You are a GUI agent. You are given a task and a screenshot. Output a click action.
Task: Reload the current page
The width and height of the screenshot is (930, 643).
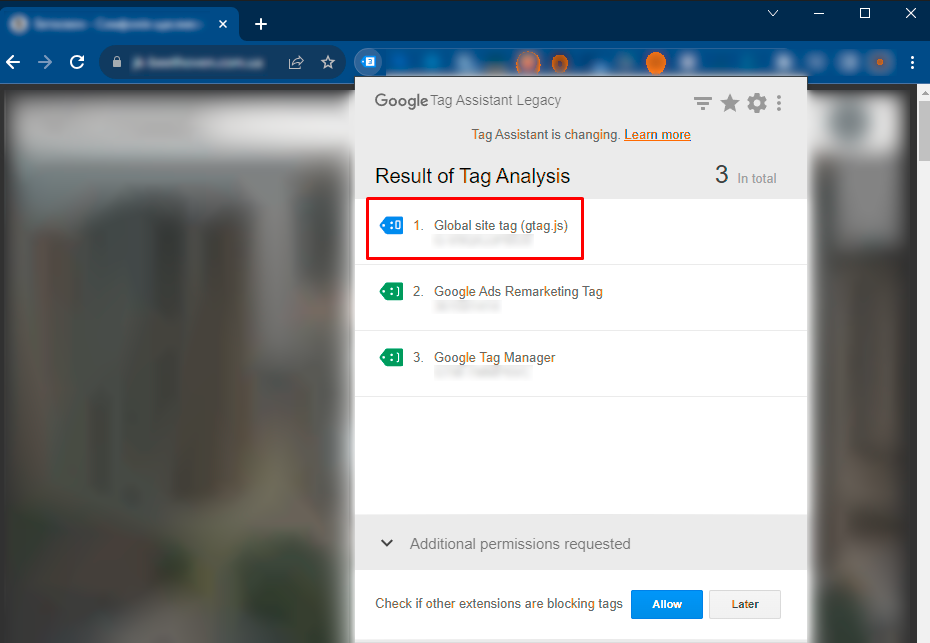coord(77,62)
